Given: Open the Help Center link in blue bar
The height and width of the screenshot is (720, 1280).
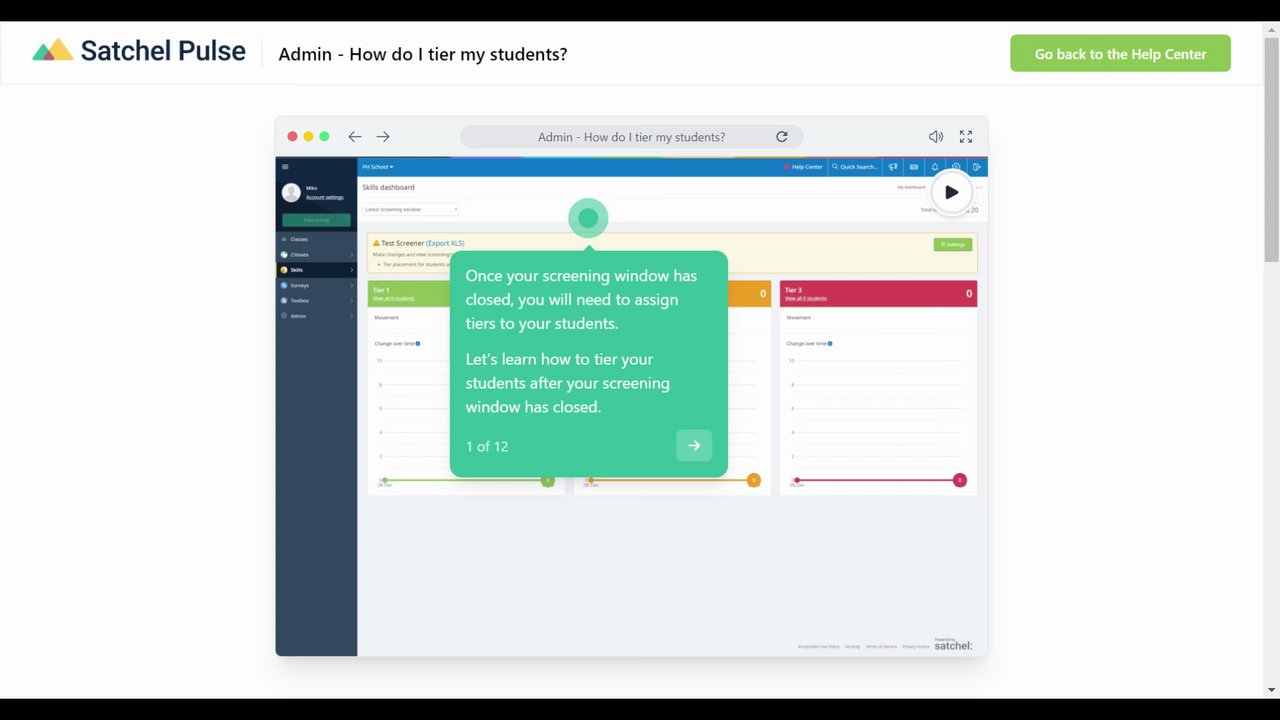Looking at the screenshot, I should [x=803, y=167].
